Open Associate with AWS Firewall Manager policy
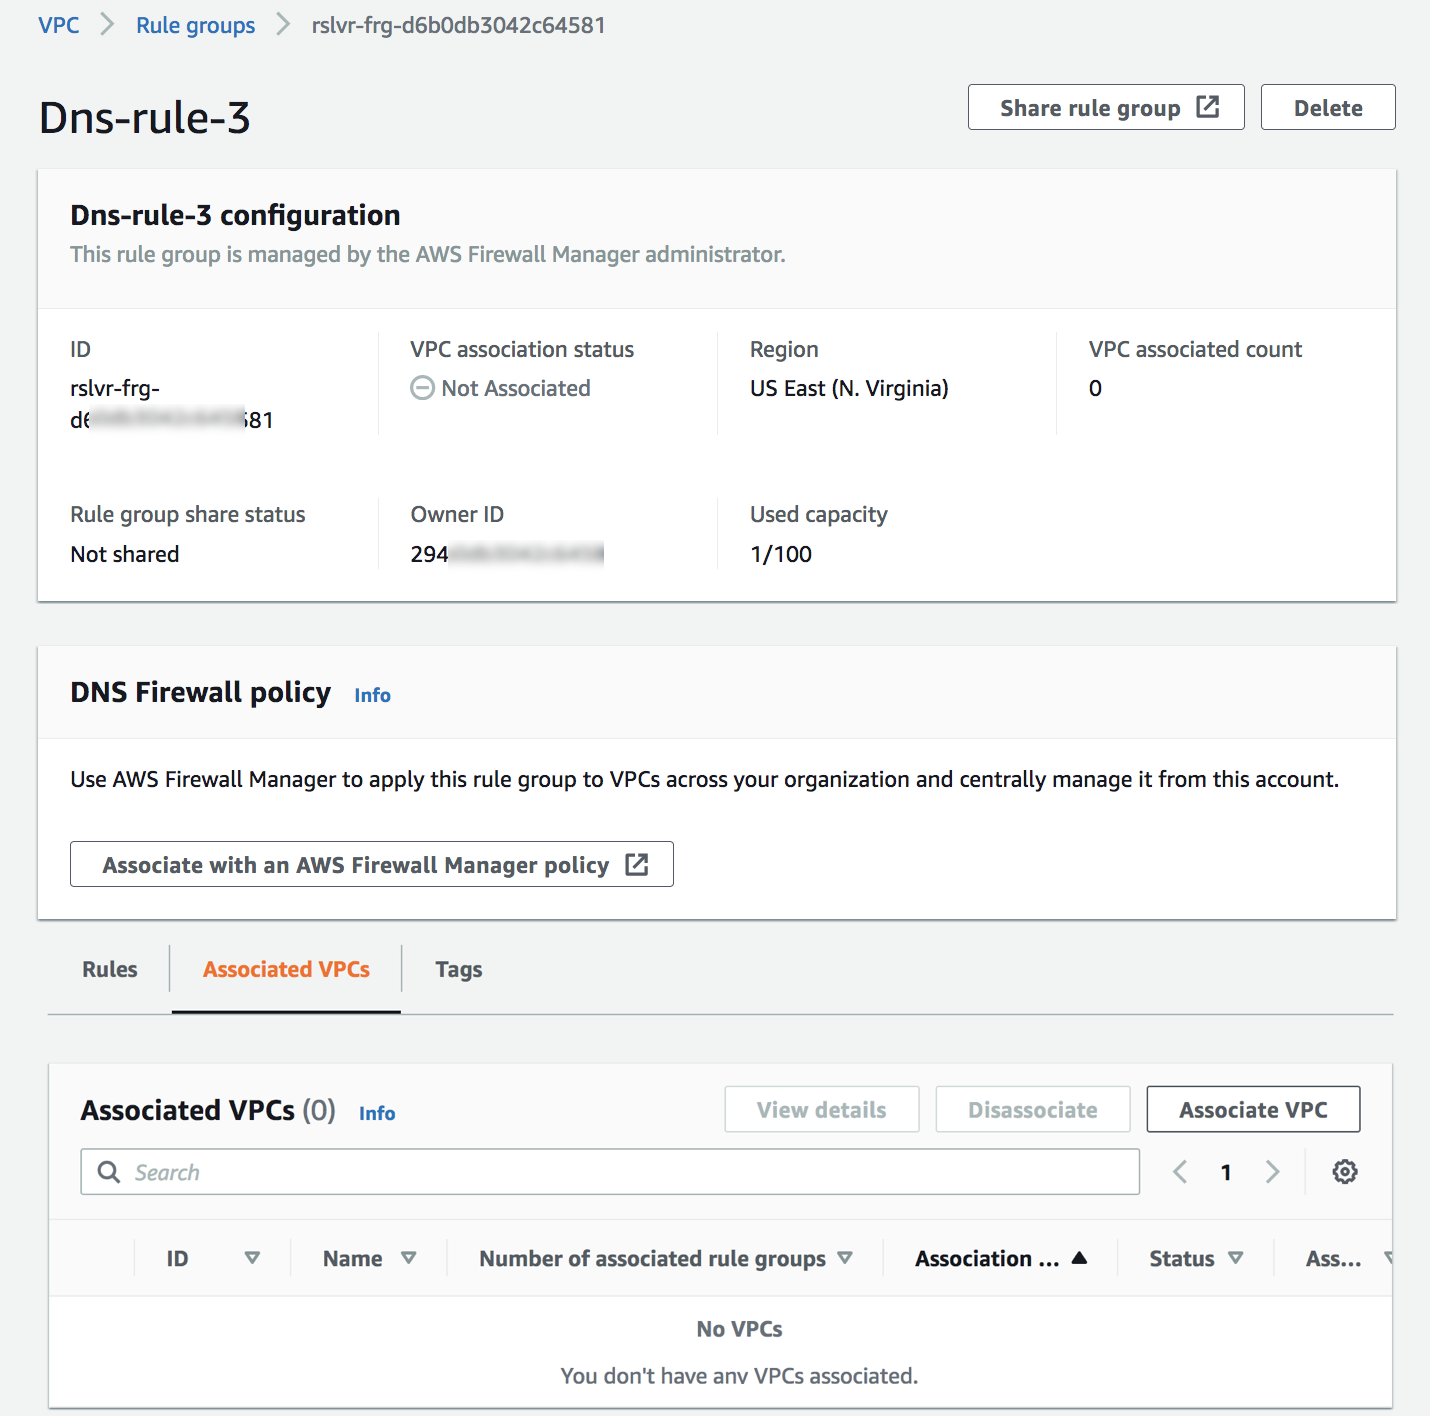Screen dimensions: 1430x1416 pos(372,864)
